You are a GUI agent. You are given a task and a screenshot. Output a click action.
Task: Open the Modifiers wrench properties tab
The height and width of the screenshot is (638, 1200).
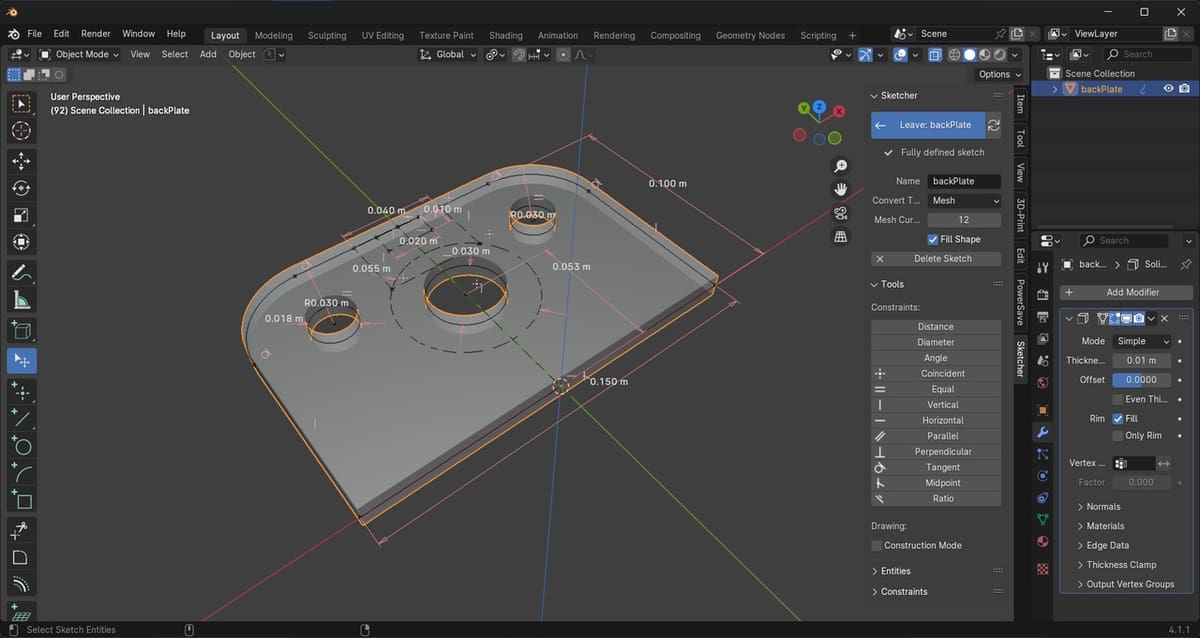tap(1043, 432)
